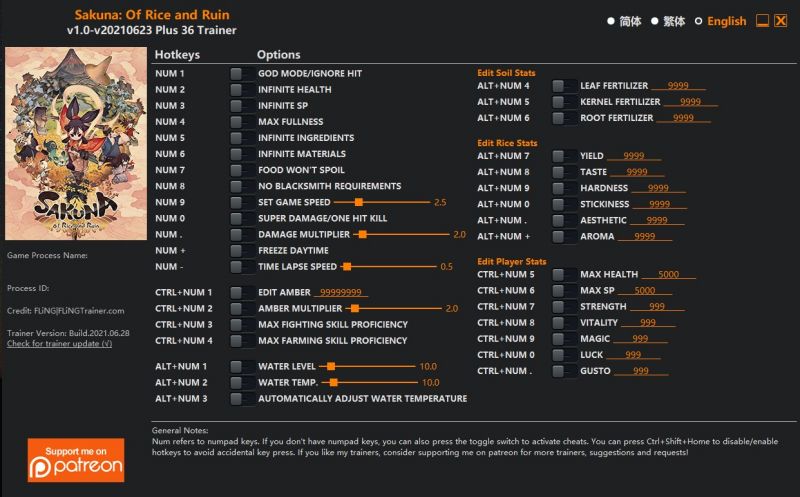
Task: Click Water Temp. slider handle
Action: (x=334, y=383)
